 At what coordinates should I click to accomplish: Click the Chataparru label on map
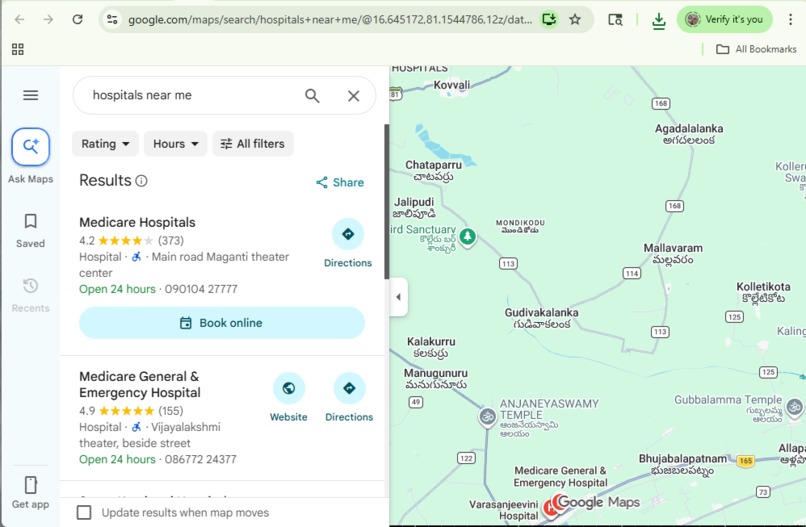[x=433, y=171]
